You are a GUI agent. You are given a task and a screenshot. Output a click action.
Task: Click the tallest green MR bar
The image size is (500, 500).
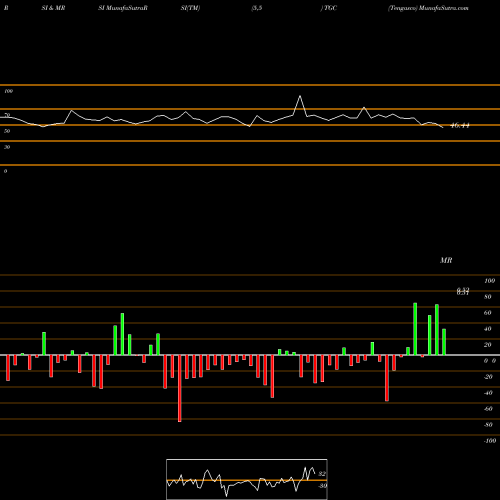point(415,329)
